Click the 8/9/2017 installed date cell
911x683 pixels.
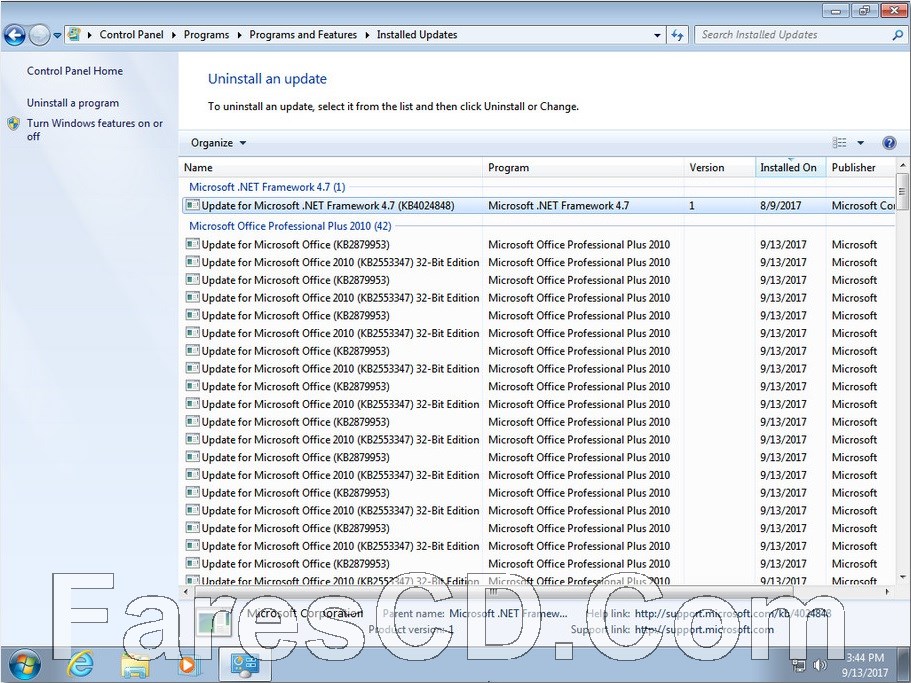pos(780,206)
